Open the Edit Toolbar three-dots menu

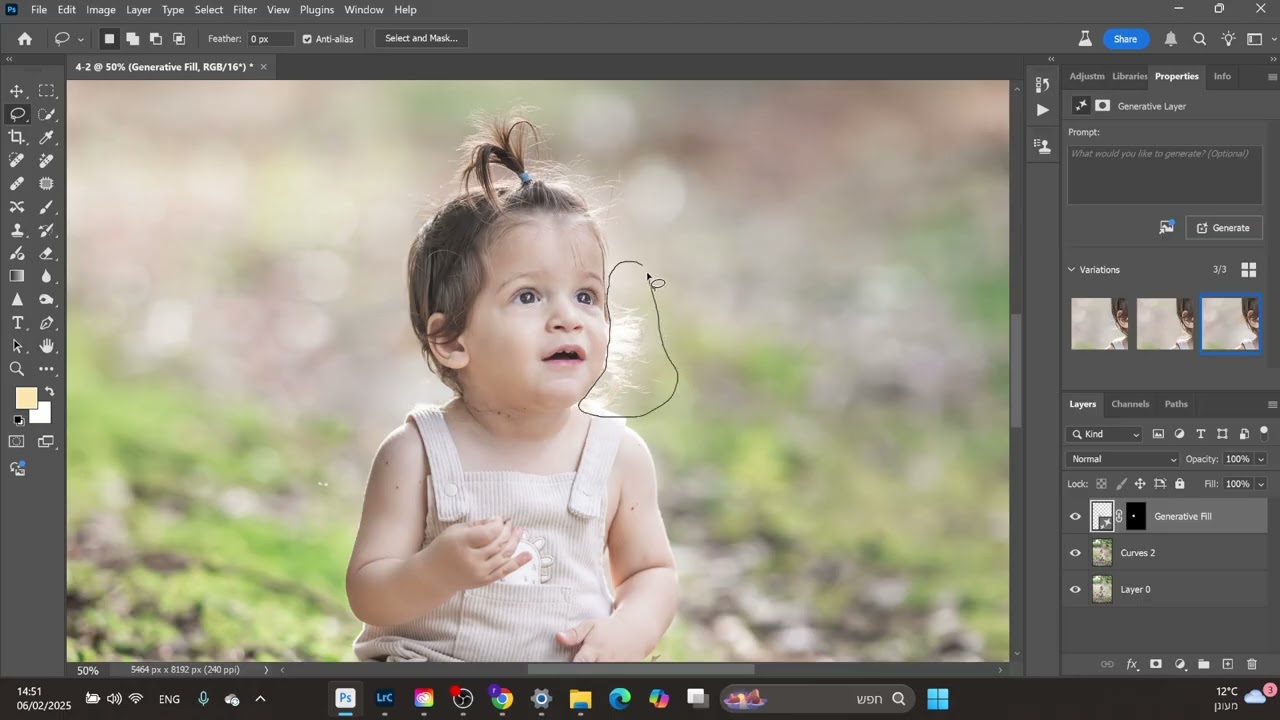tap(46, 369)
